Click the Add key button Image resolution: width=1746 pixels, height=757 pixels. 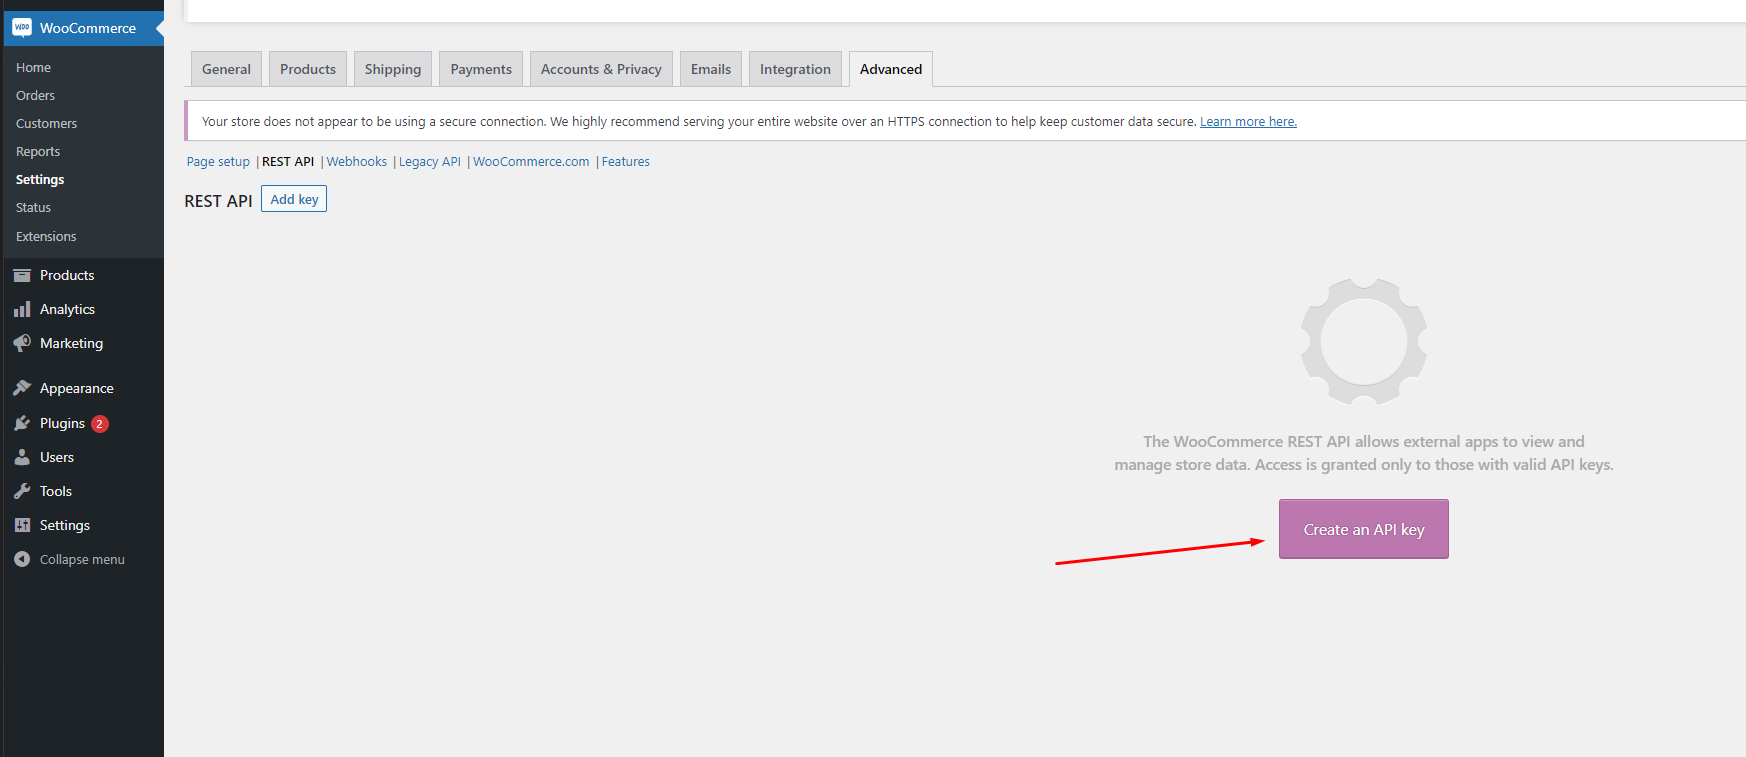pyautogui.click(x=294, y=199)
